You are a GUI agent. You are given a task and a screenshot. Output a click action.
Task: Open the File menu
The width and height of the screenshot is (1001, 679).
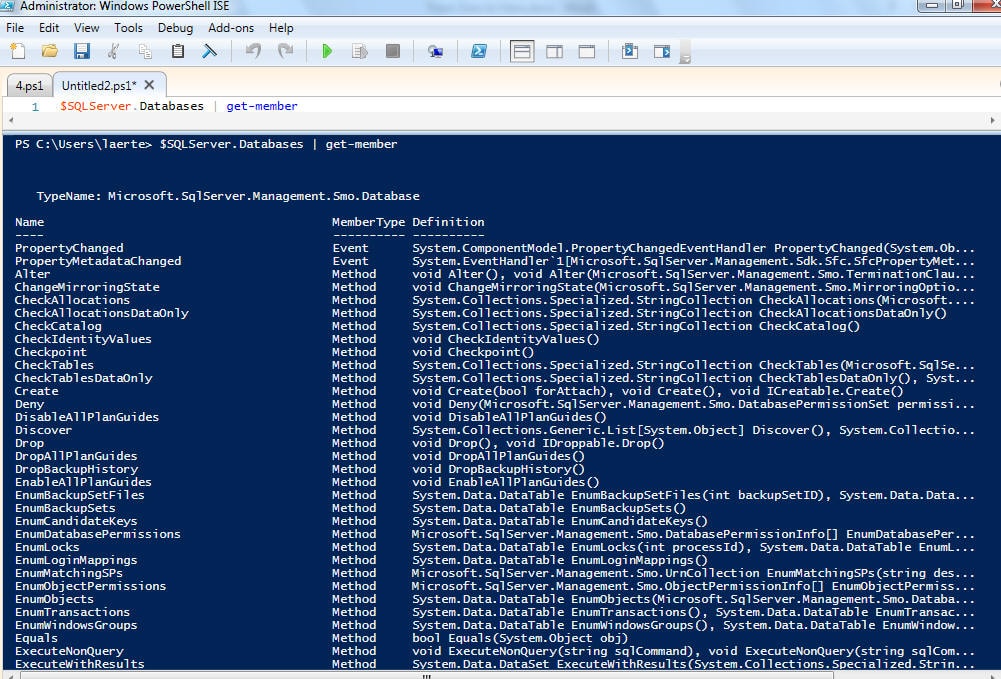(15, 28)
